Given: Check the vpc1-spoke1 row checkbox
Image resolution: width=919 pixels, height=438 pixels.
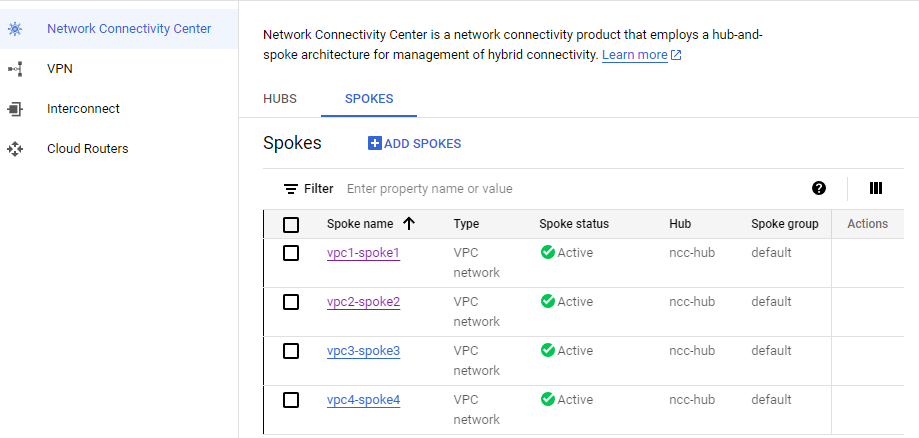Looking at the screenshot, I should tap(291, 253).
